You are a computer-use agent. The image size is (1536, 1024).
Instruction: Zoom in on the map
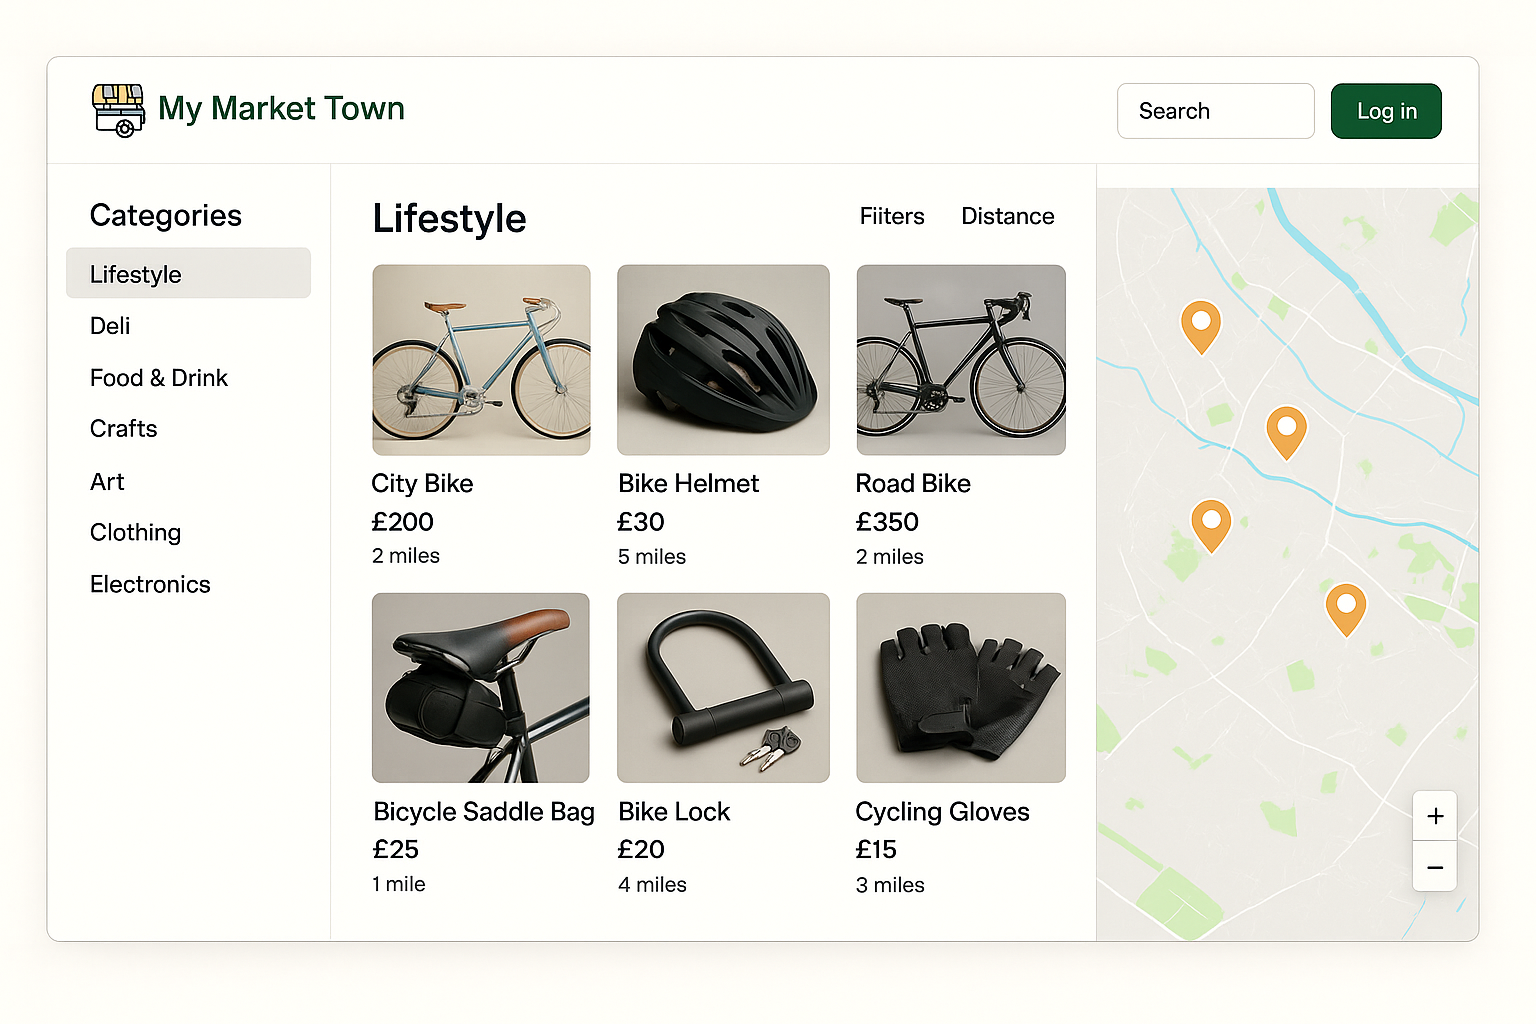click(1435, 815)
